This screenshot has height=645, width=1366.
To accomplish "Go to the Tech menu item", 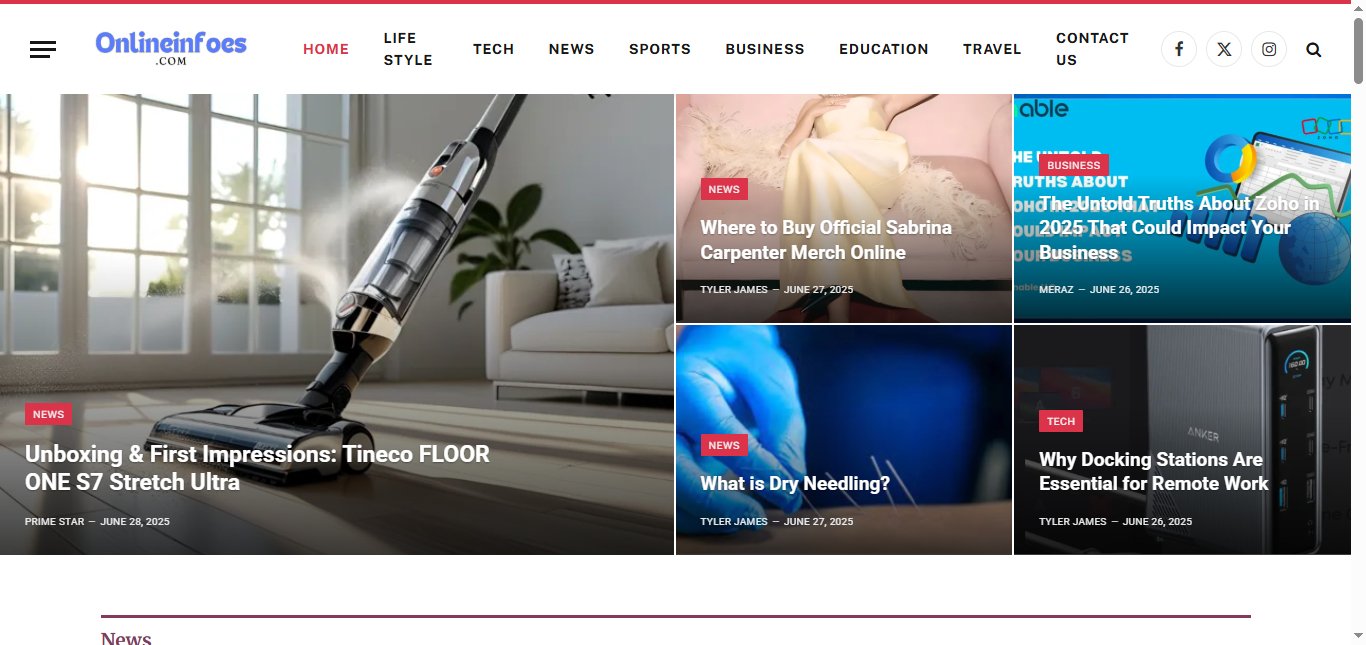I will 493,49.
